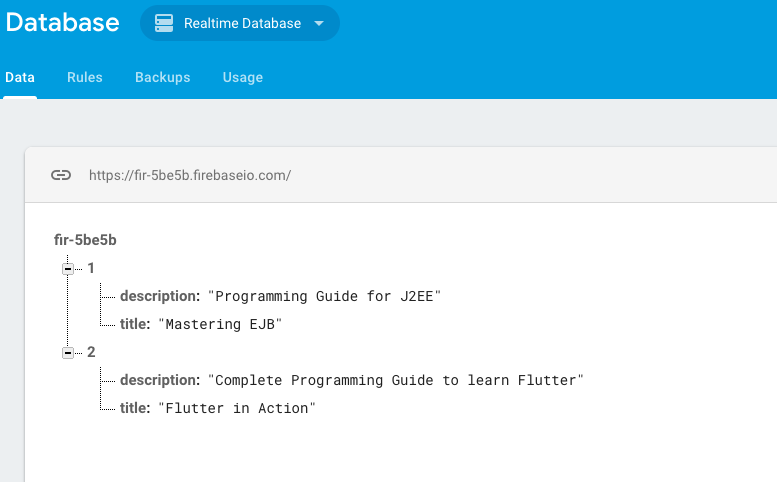Click the Realtime Database stack icon
The height and width of the screenshot is (482, 777).
165,23
